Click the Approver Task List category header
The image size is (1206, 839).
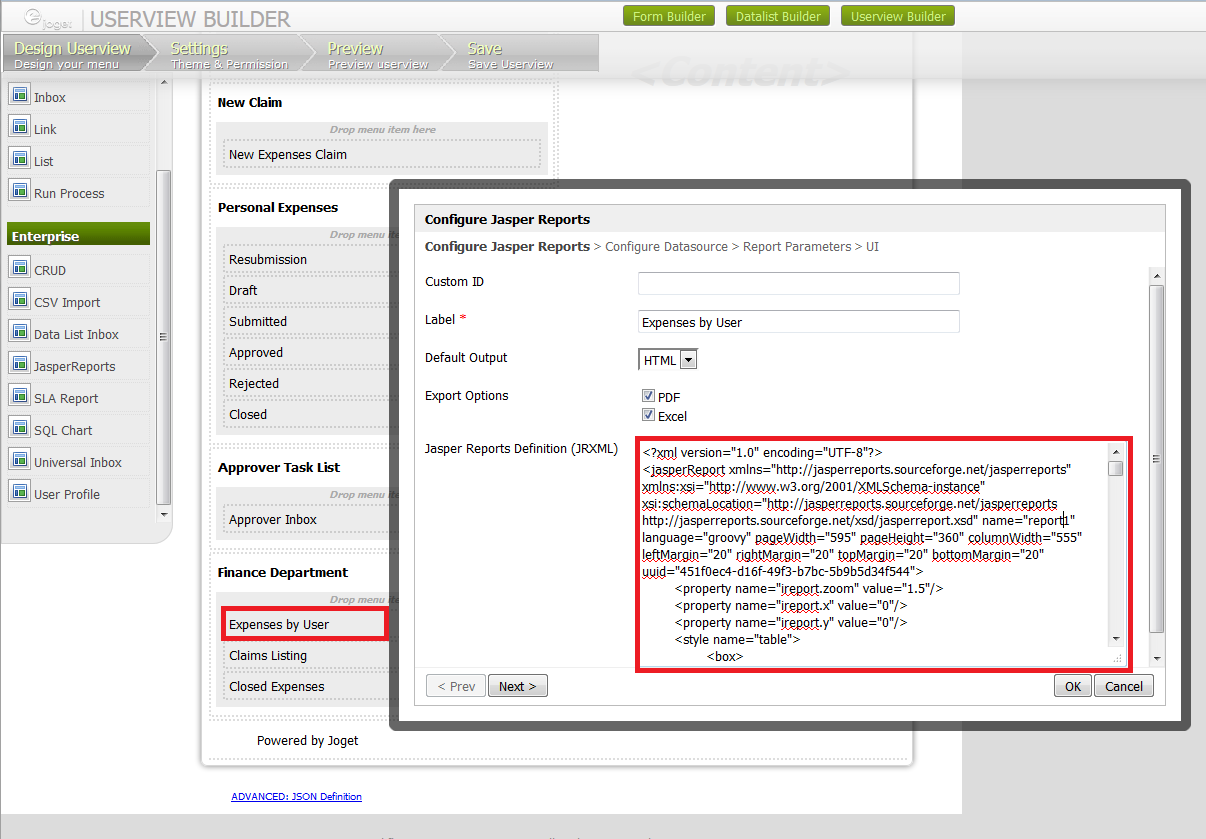(279, 467)
